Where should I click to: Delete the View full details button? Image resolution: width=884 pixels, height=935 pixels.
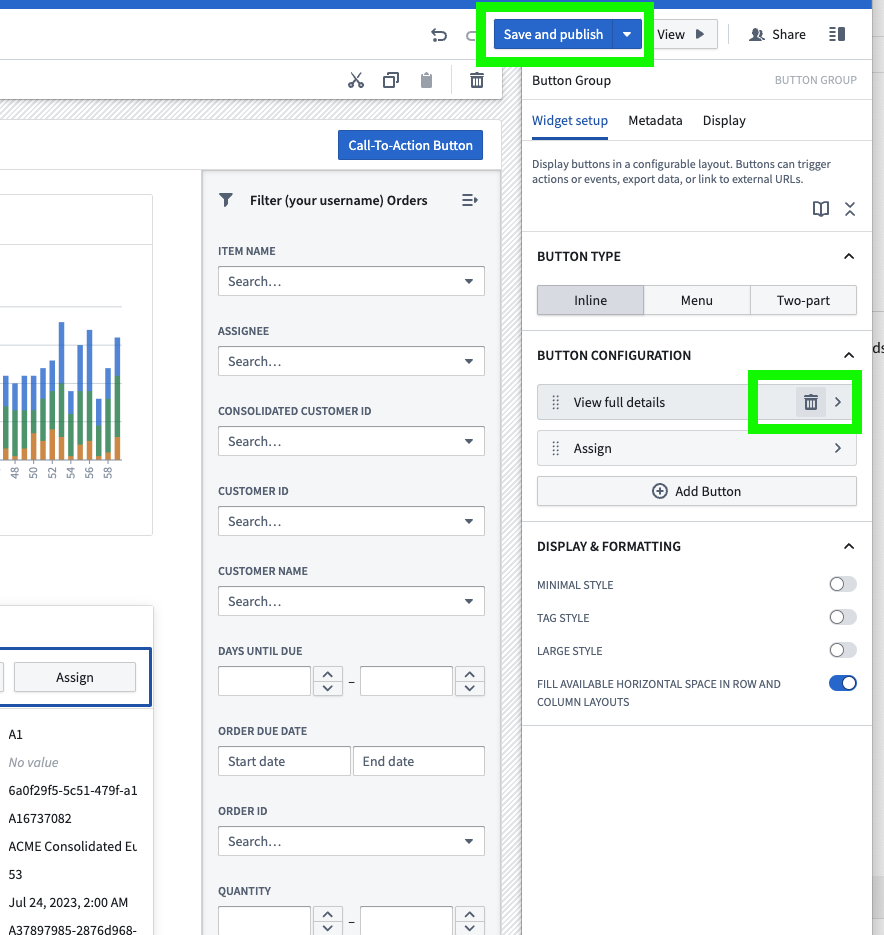(x=811, y=402)
